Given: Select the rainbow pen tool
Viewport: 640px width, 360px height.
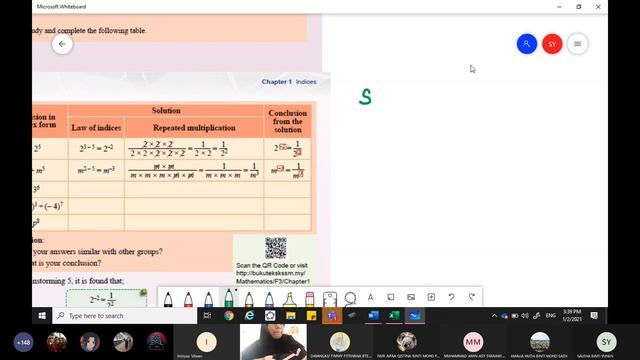Looking at the screenshot, I should (x=249, y=299).
